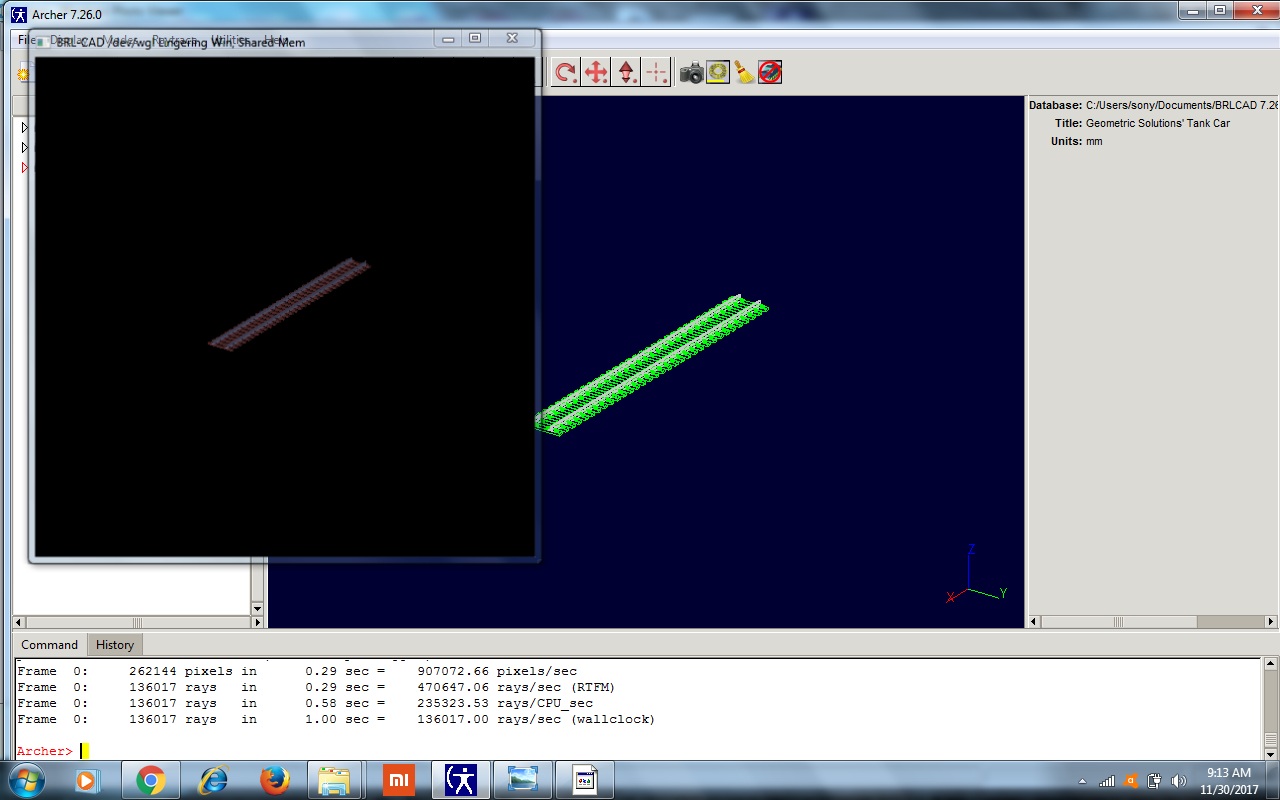Open the last taskbar application button
The height and width of the screenshot is (800, 1280).
click(584, 780)
